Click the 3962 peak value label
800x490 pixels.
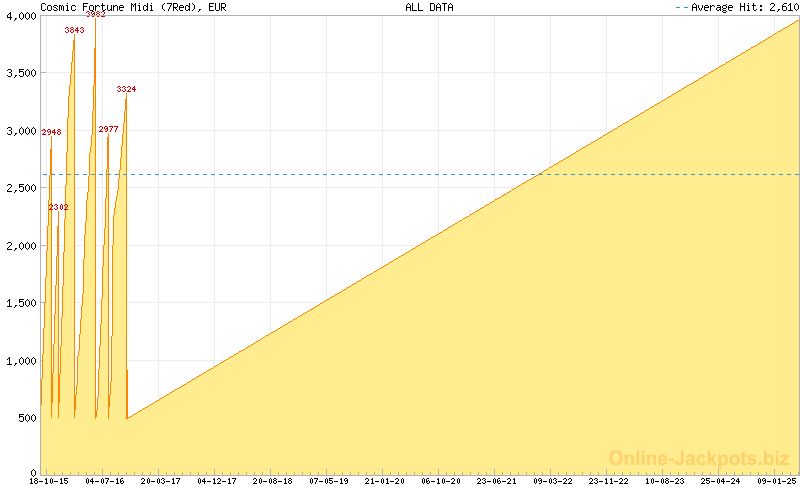click(96, 14)
